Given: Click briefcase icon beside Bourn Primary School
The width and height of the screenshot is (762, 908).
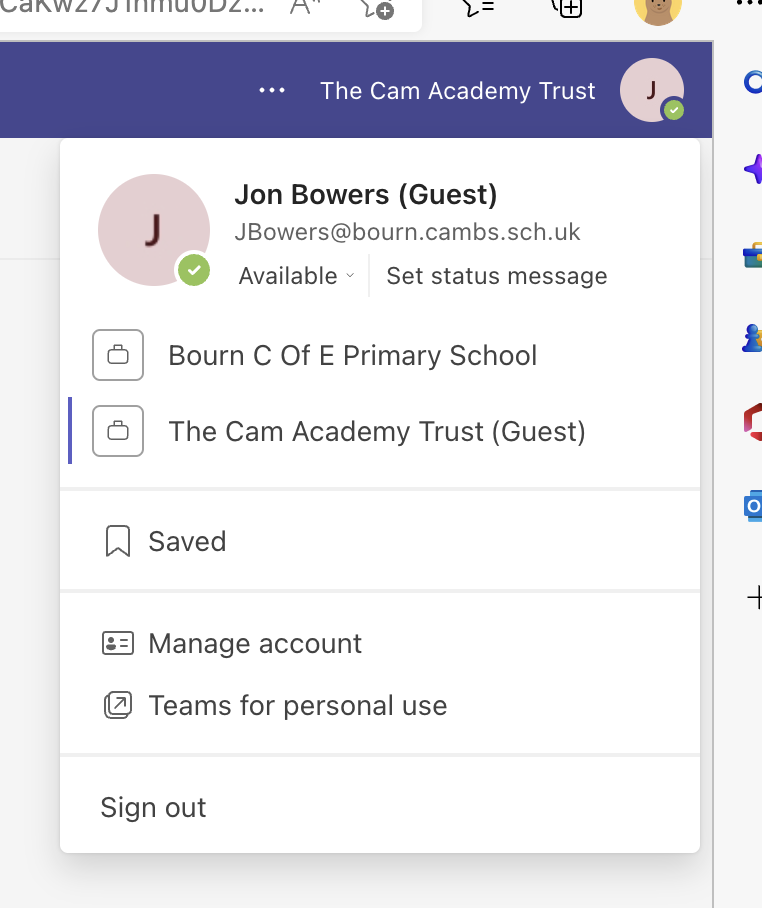Looking at the screenshot, I should point(118,355).
